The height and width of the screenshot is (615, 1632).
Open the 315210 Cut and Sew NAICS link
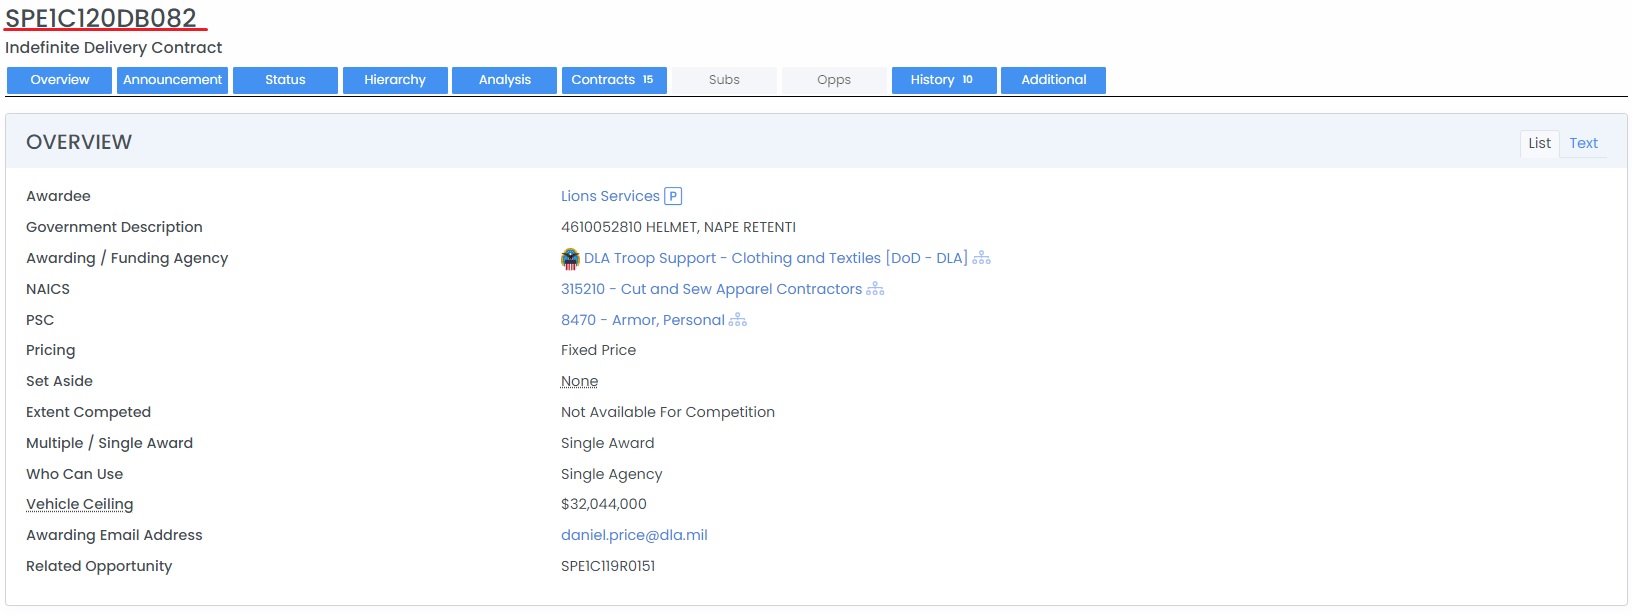[711, 289]
